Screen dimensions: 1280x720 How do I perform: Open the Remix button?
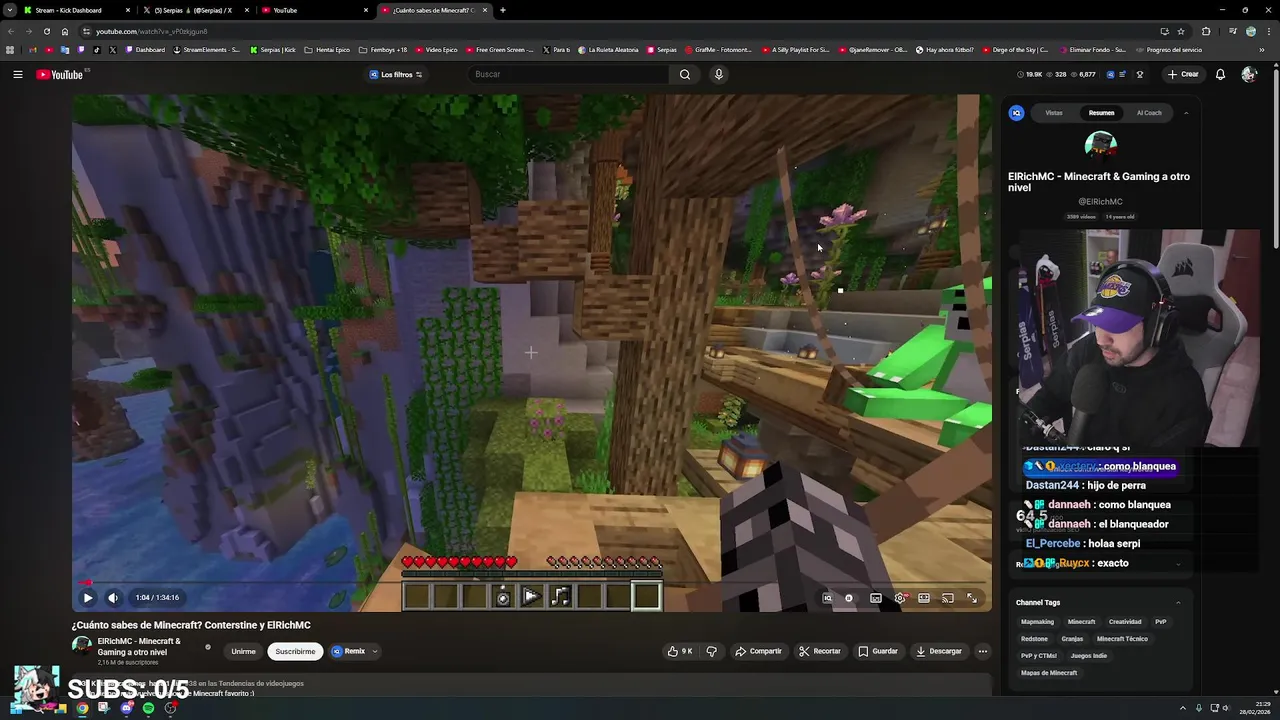349,651
